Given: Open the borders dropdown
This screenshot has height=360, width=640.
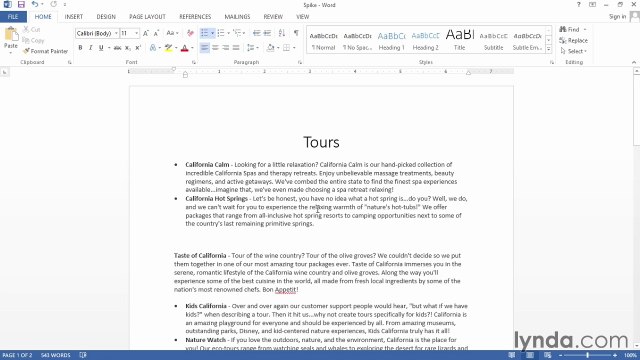Looking at the screenshot, I should coord(294,48).
